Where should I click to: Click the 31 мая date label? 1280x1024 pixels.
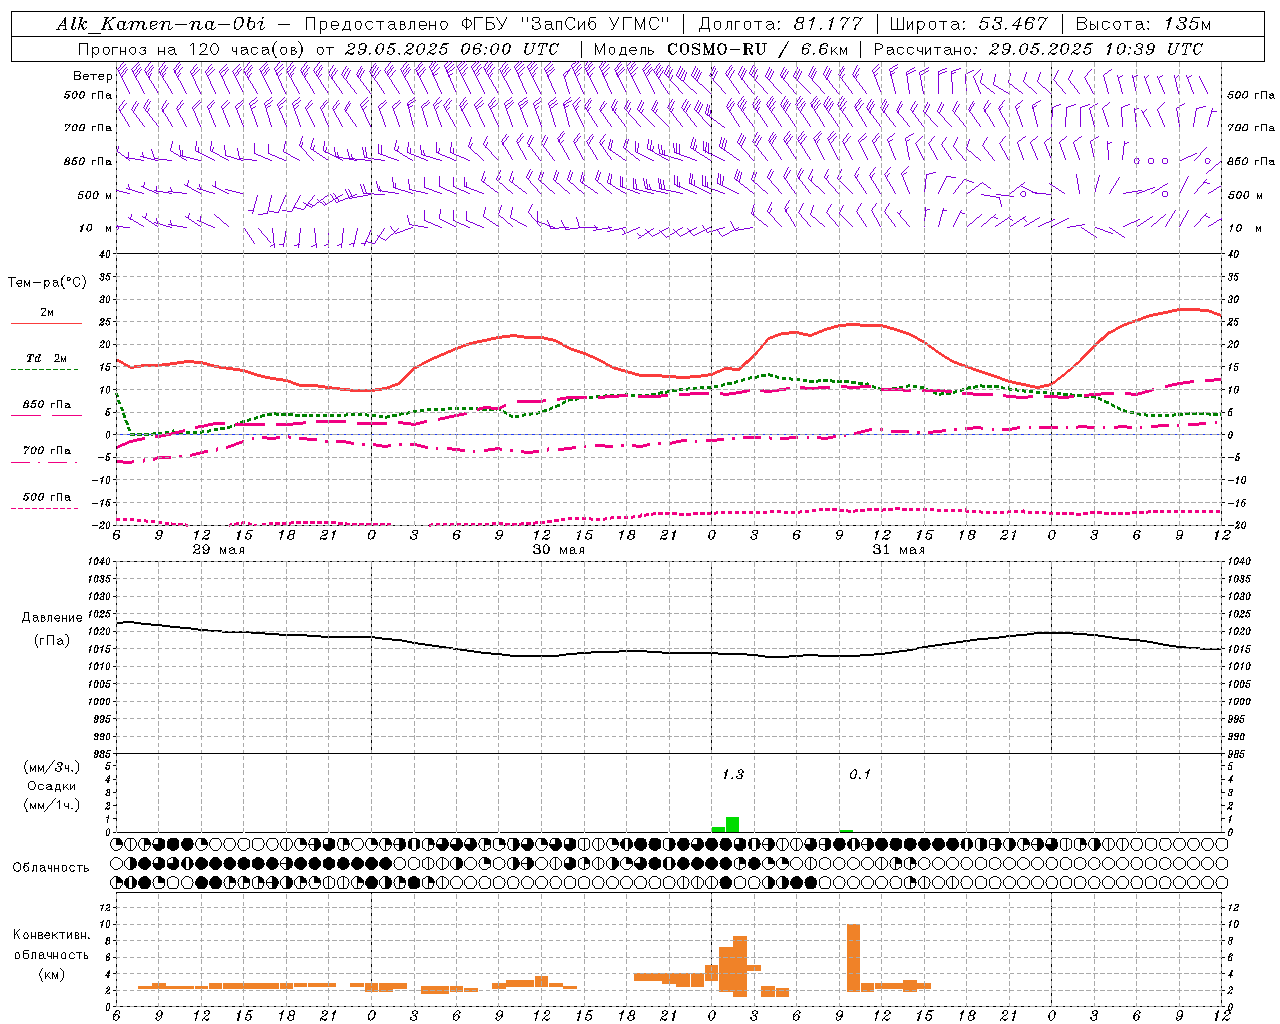click(x=898, y=550)
